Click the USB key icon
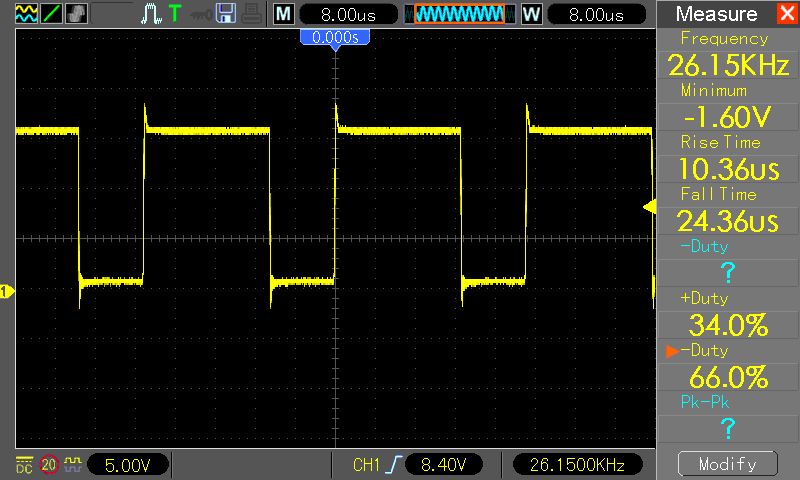This screenshot has width=800, height=480. (201, 14)
